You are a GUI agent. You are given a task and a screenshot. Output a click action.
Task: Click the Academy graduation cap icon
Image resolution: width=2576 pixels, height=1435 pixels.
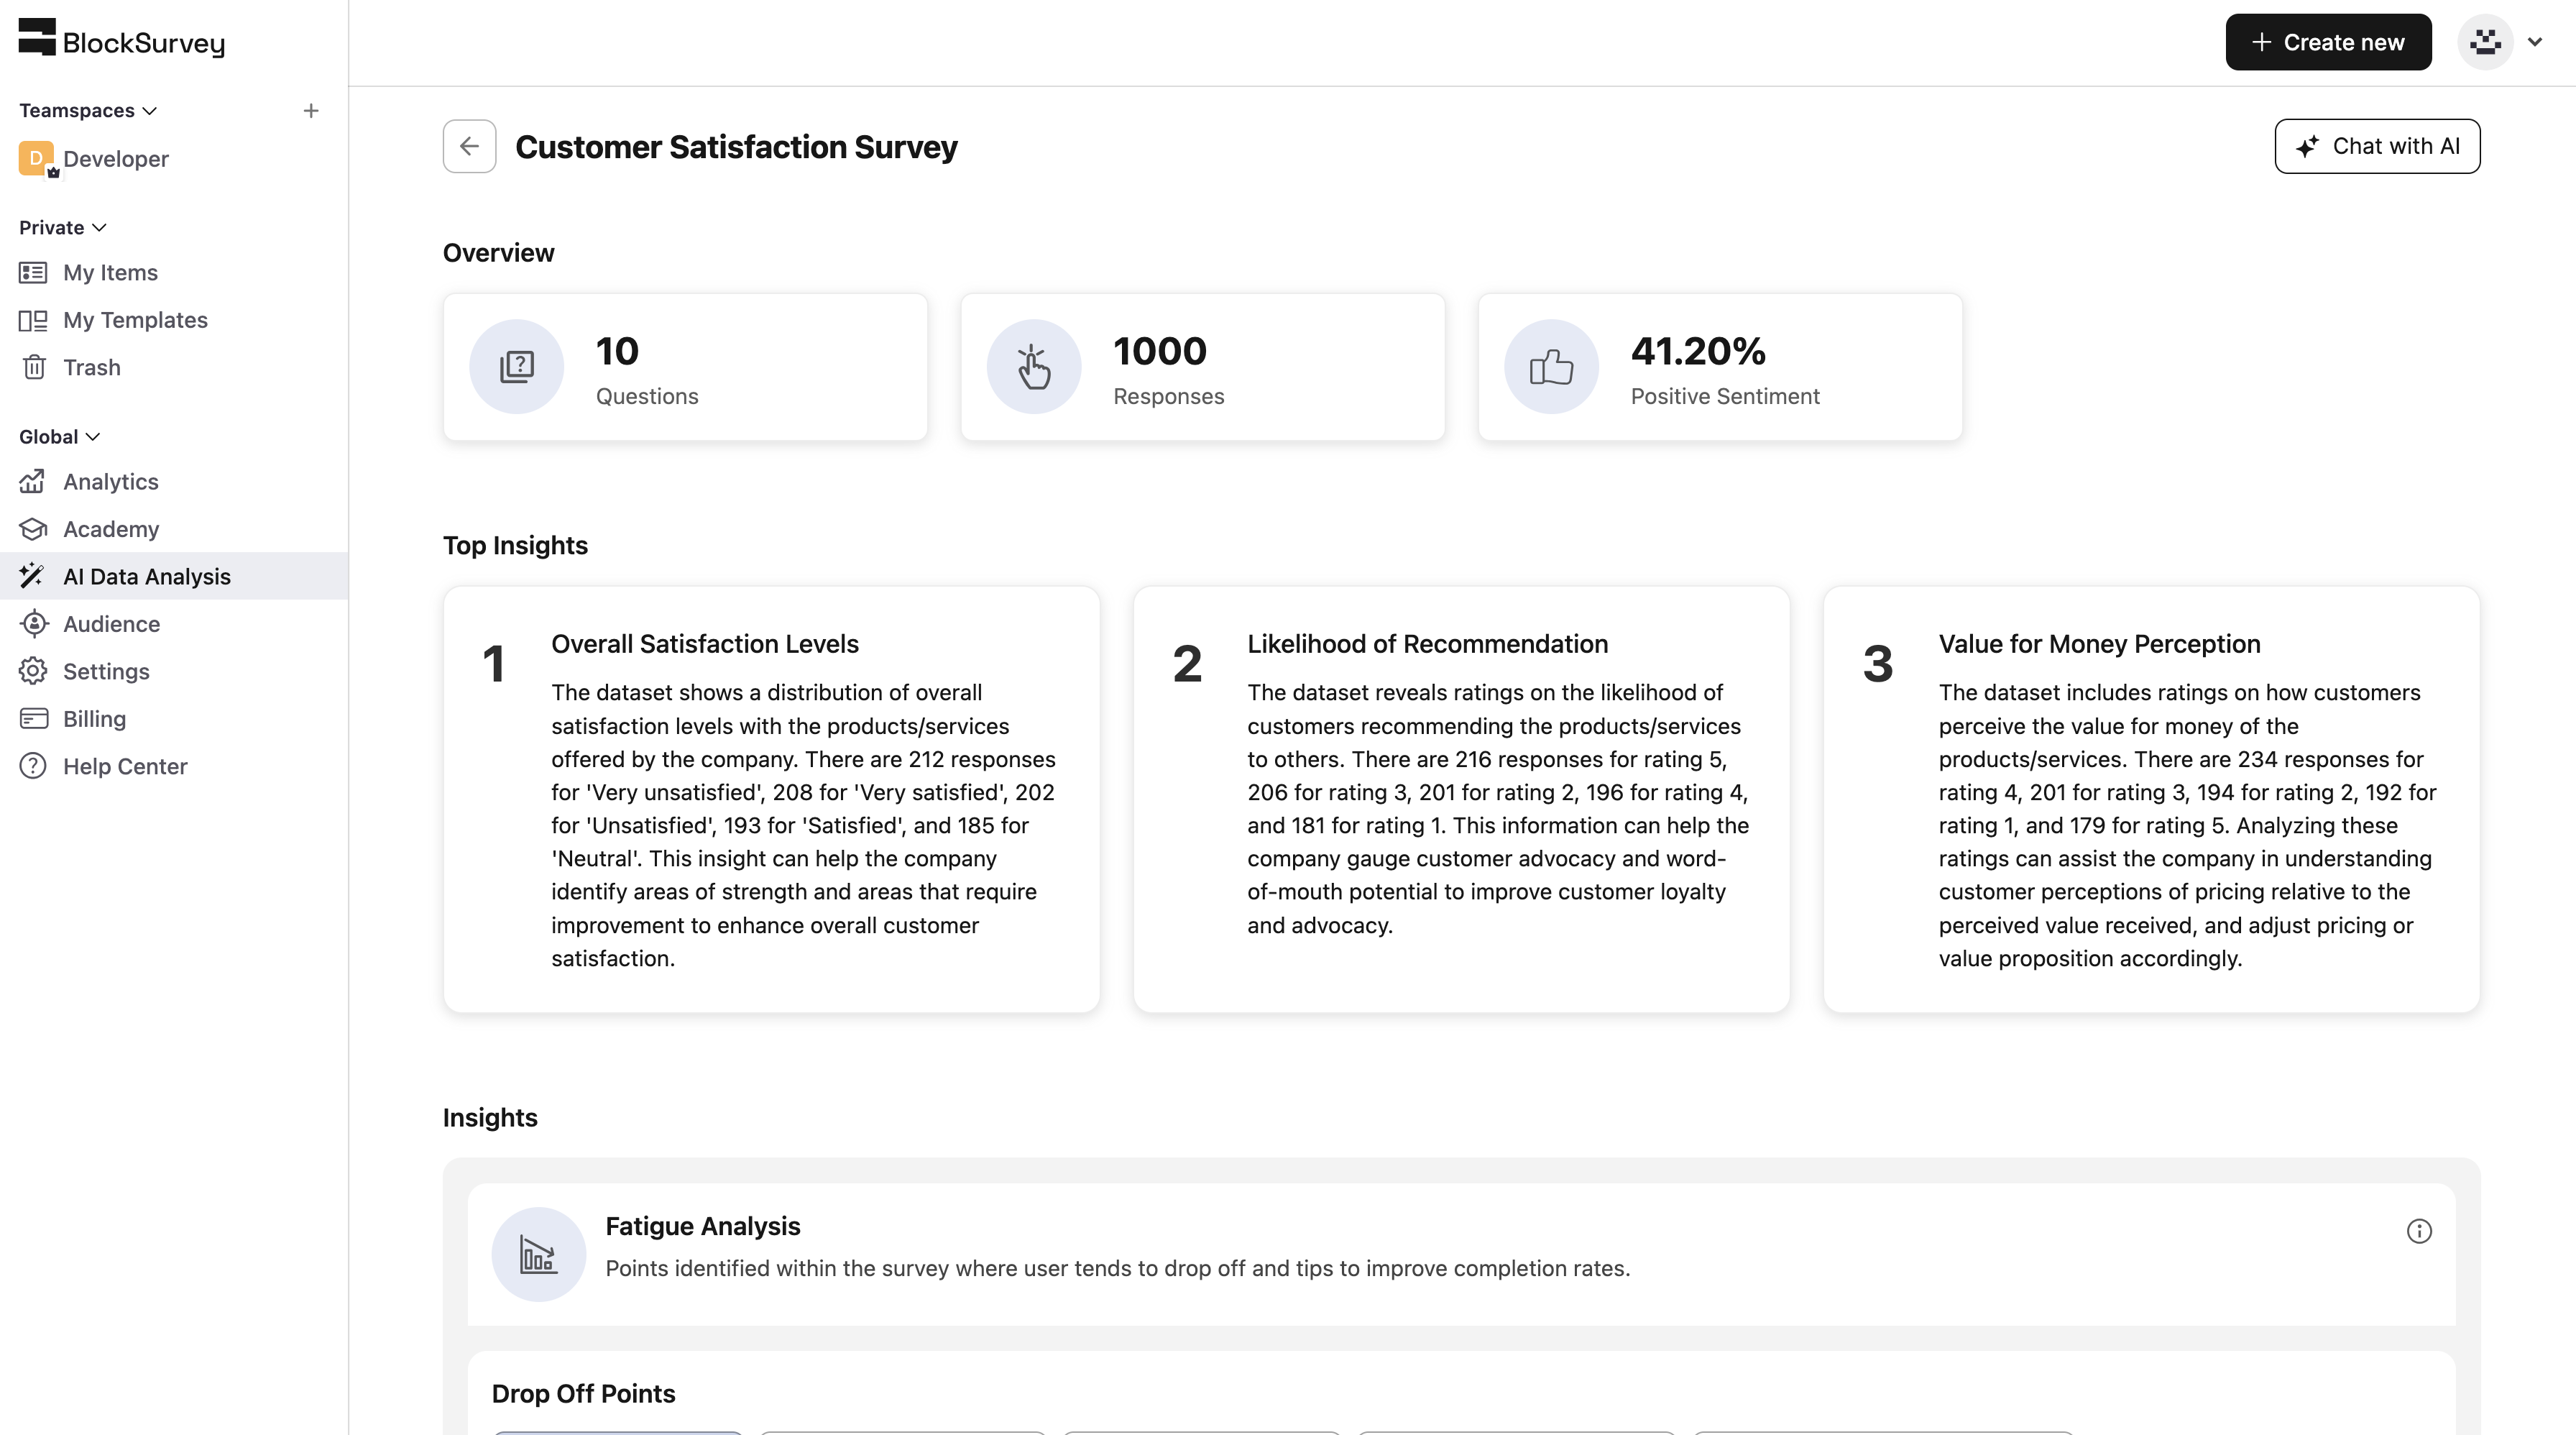33,529
